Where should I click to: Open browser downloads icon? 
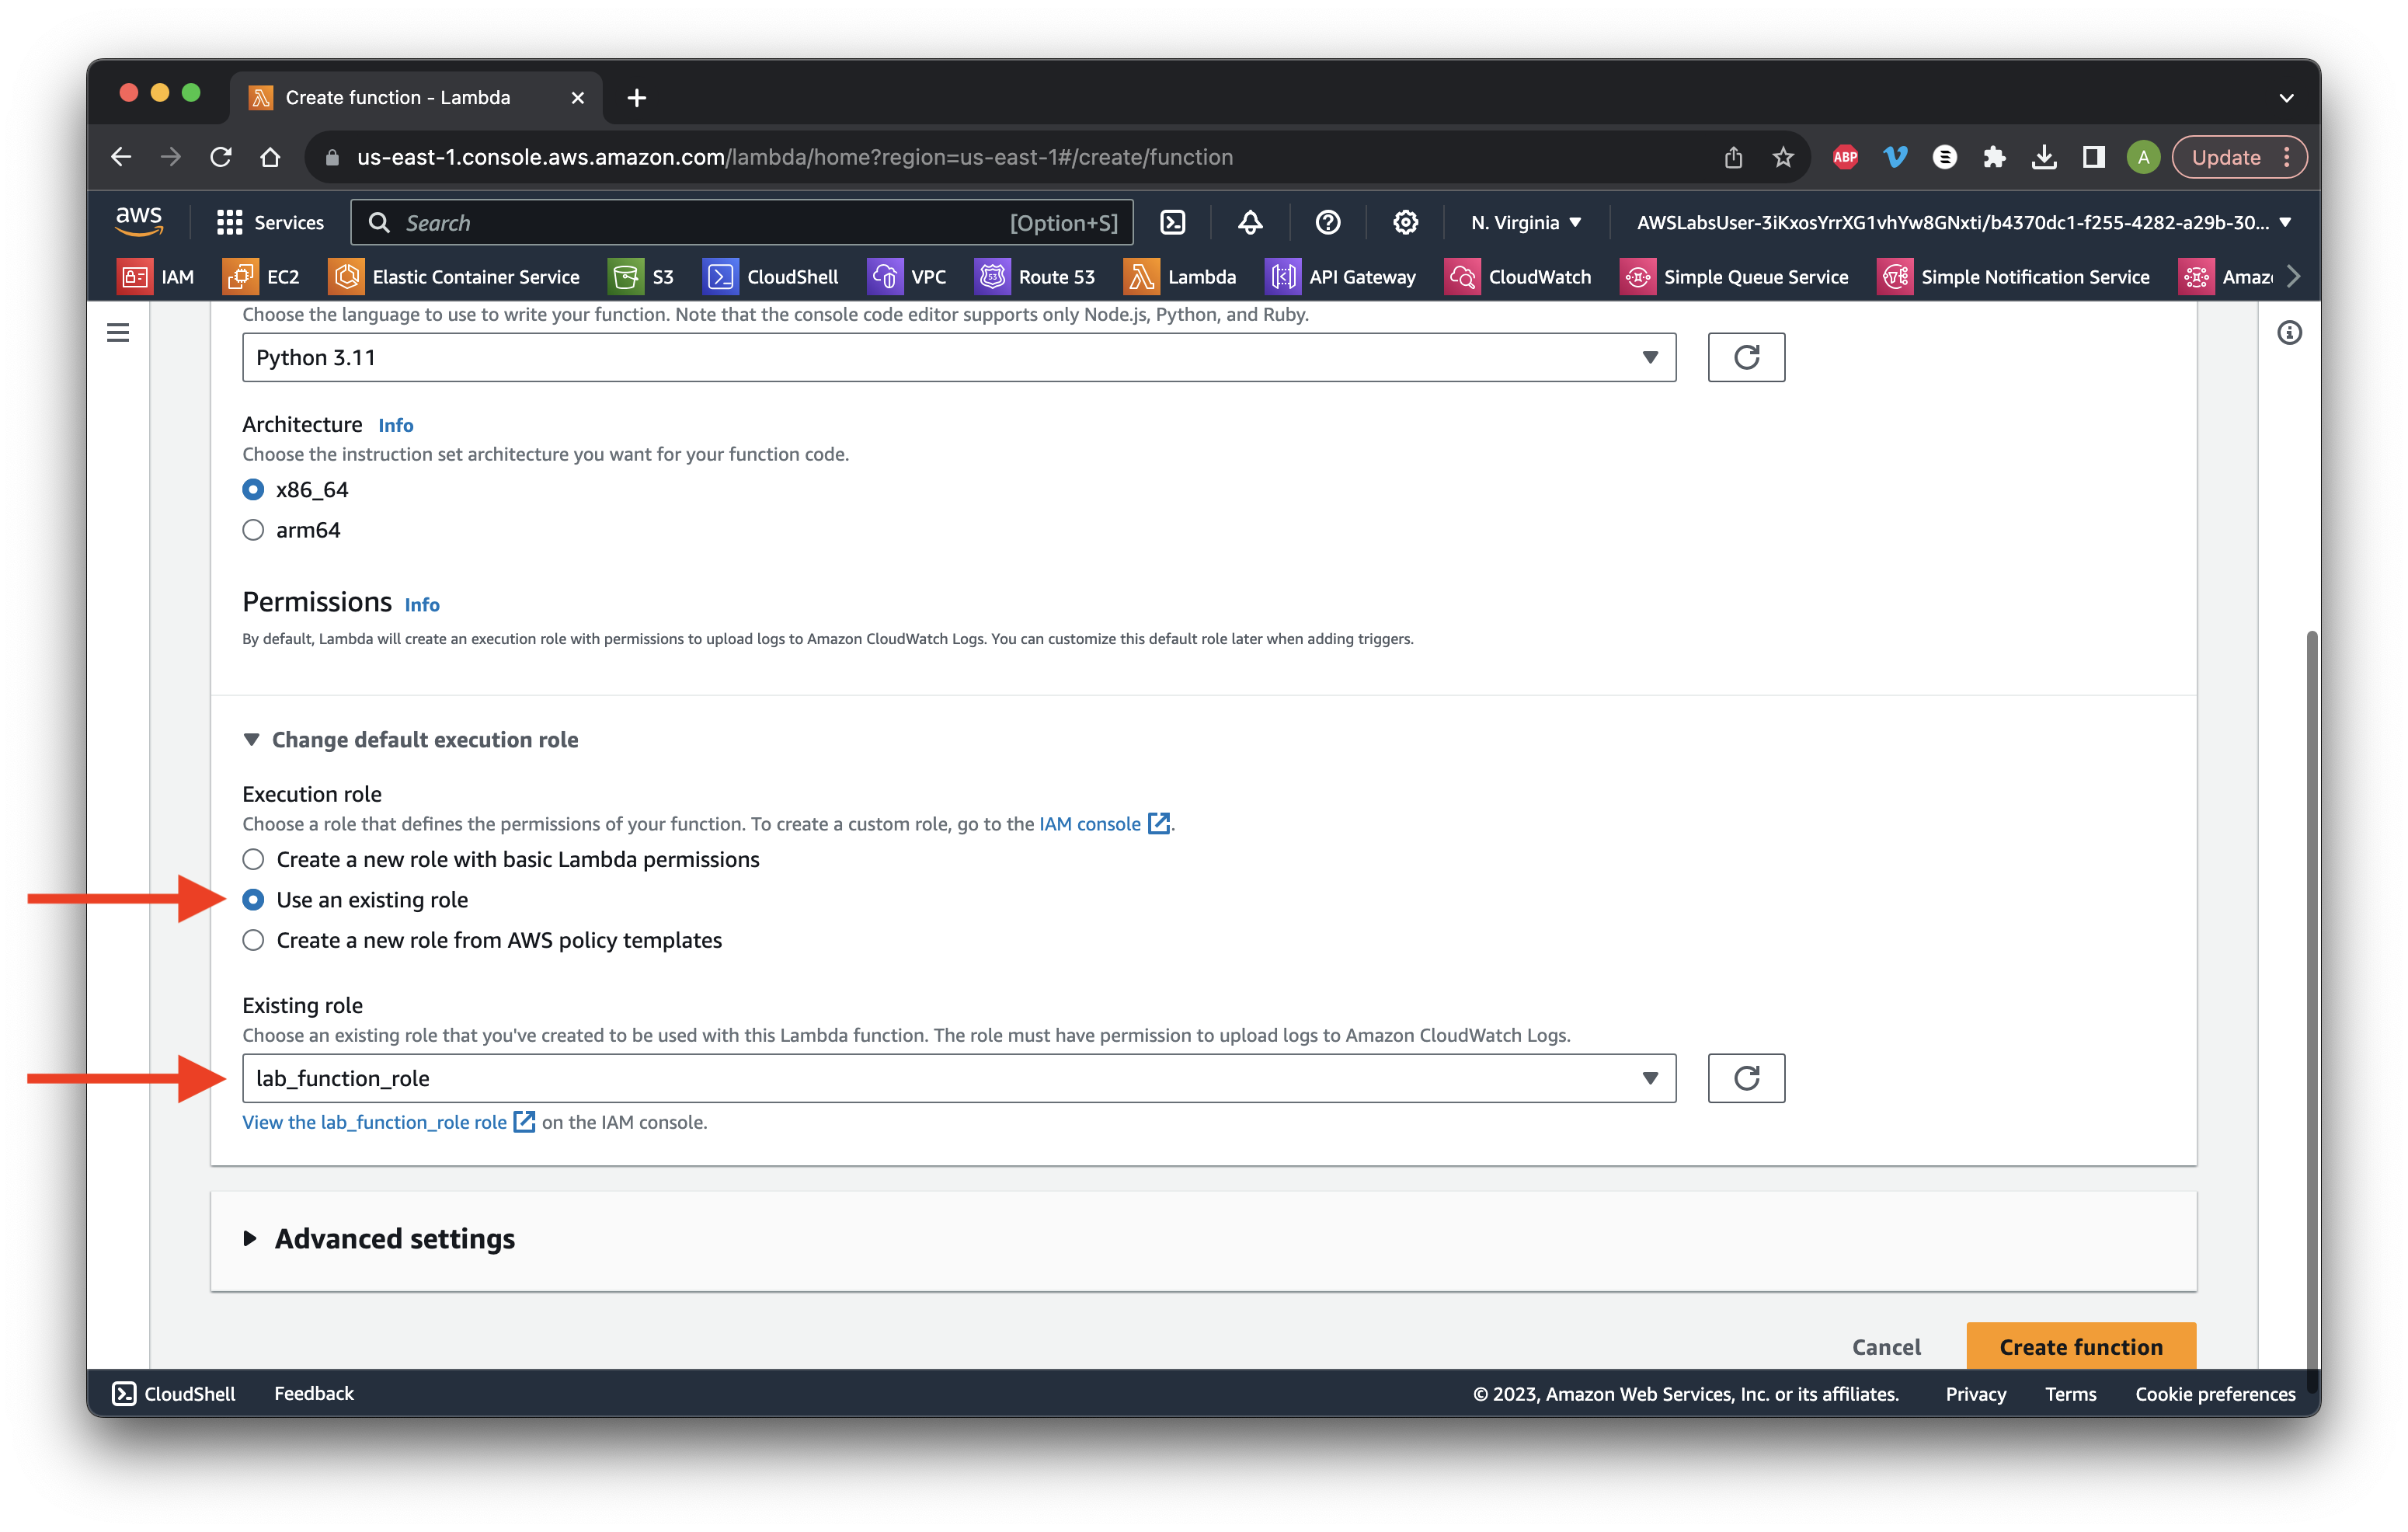point(2044,157)
